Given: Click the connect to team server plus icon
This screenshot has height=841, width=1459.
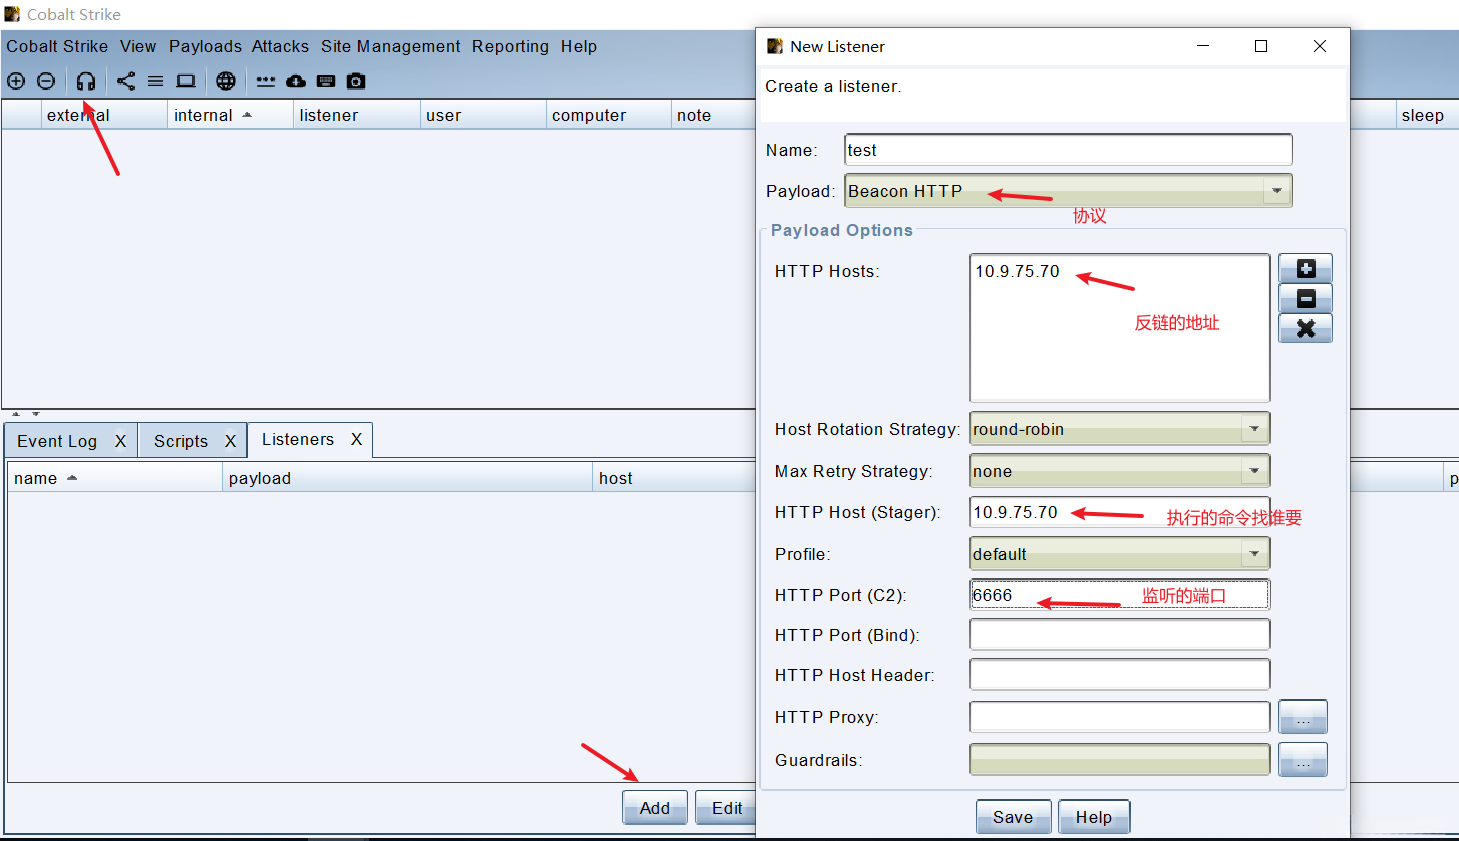Looking at the screenshot, I should [16, 81].
